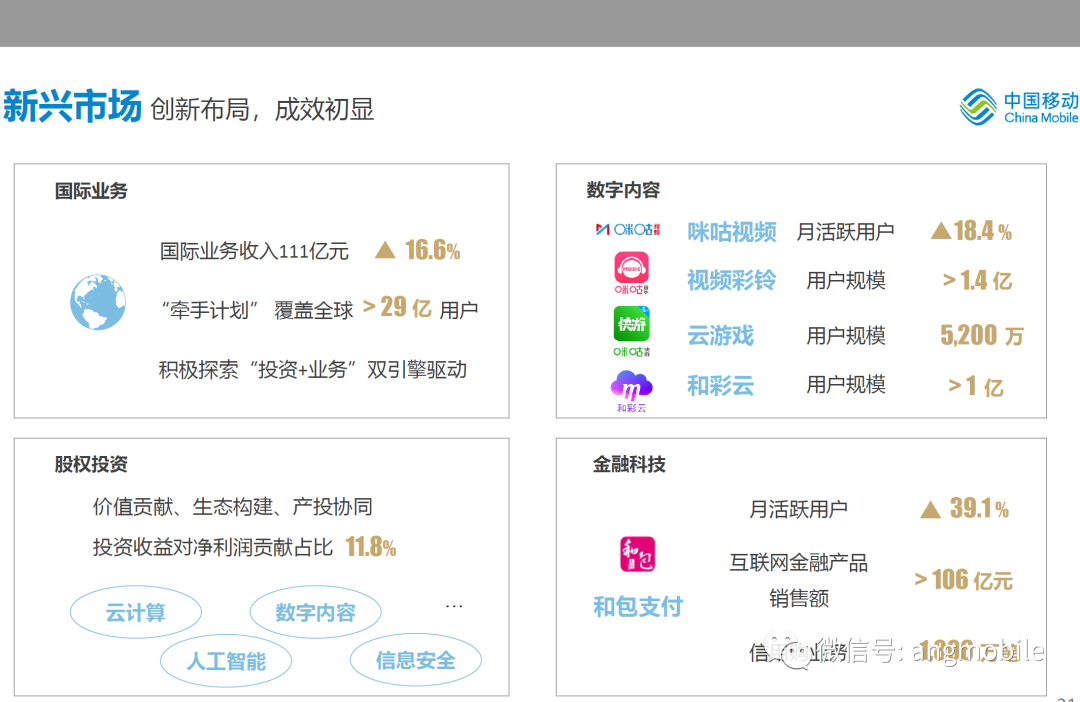Click the 5,200 万 figure
The width and height of the screenshot is (1080, 702).
coord(982,335)
